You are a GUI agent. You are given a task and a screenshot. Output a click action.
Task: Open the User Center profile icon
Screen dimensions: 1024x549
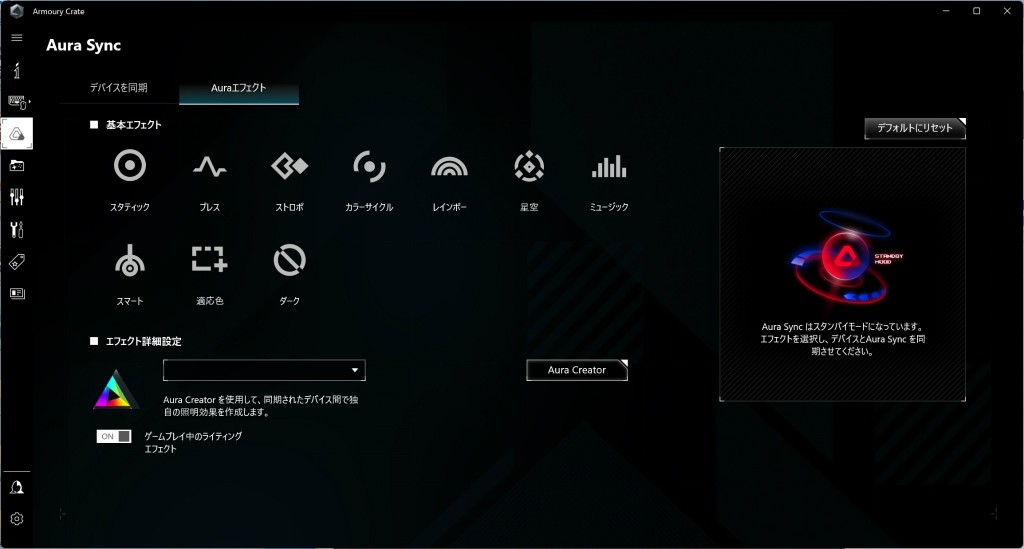pos(17,488)
